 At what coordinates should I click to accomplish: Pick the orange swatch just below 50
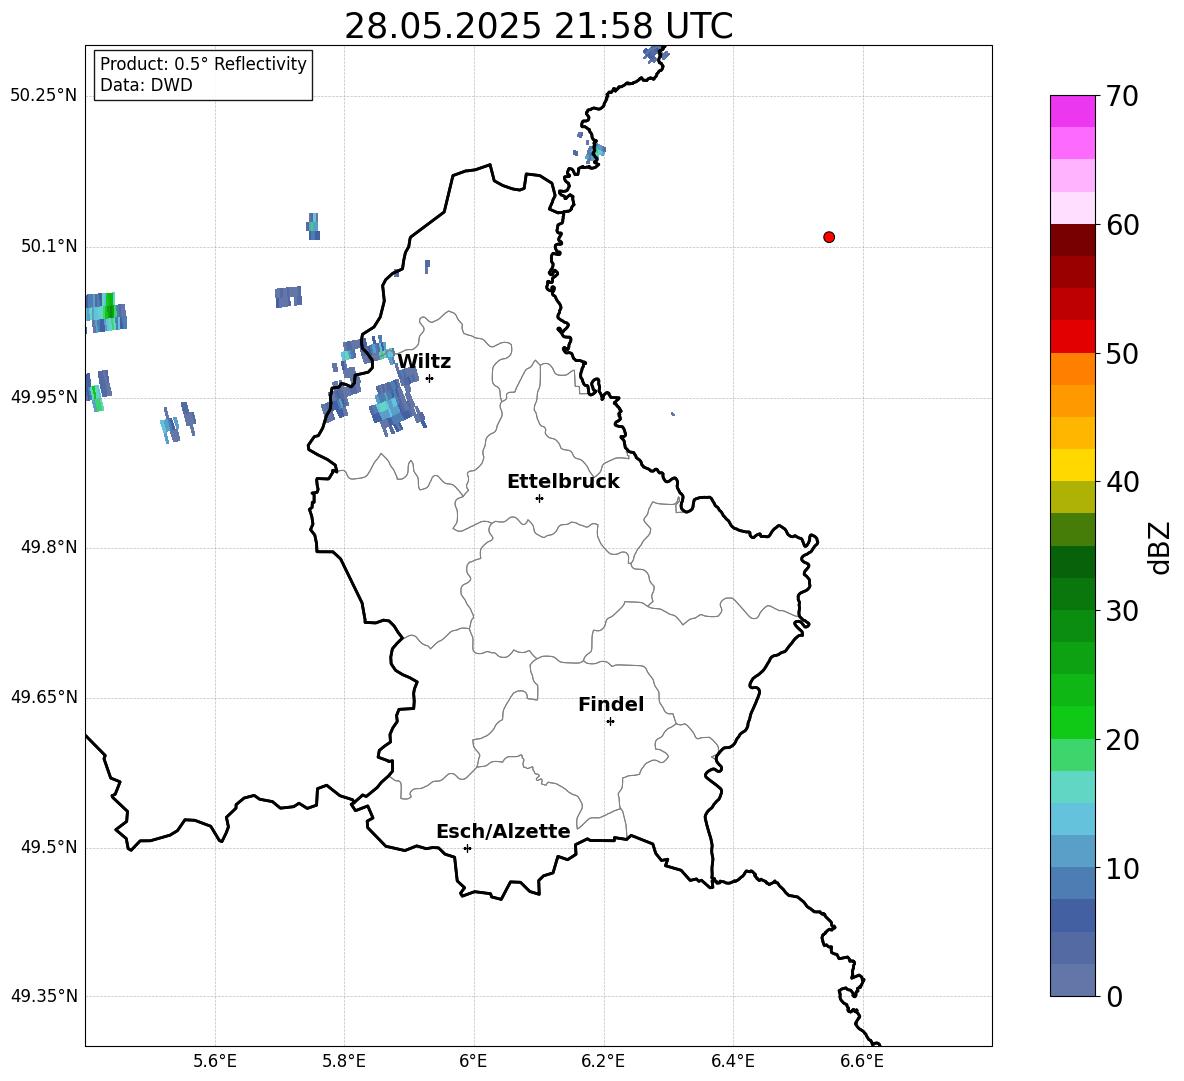(1072, 369)
